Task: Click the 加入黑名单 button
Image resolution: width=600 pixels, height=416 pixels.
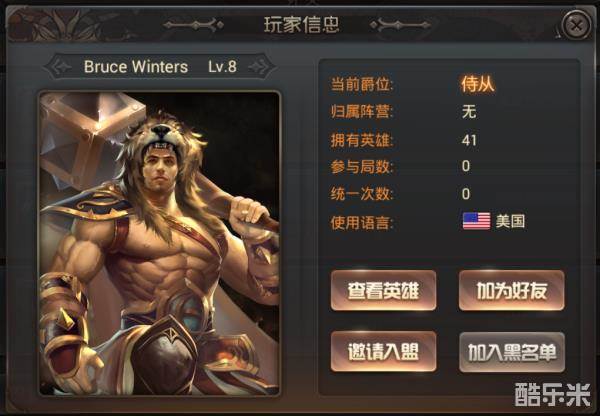Action: (512, 352)
